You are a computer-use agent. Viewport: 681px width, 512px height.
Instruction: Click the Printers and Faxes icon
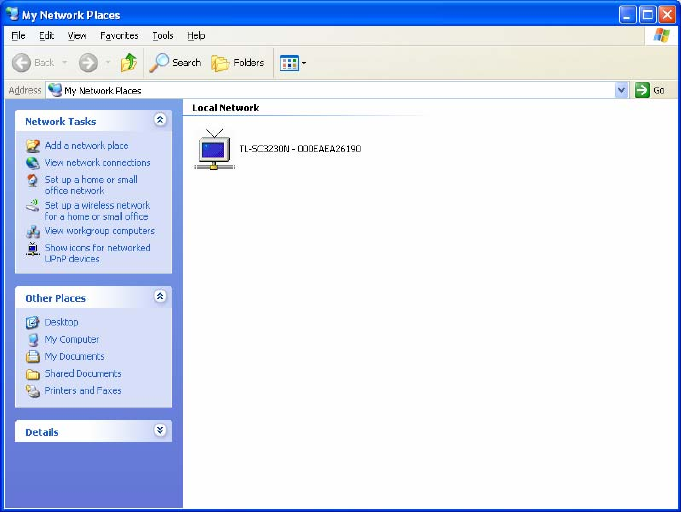(33, 391)
